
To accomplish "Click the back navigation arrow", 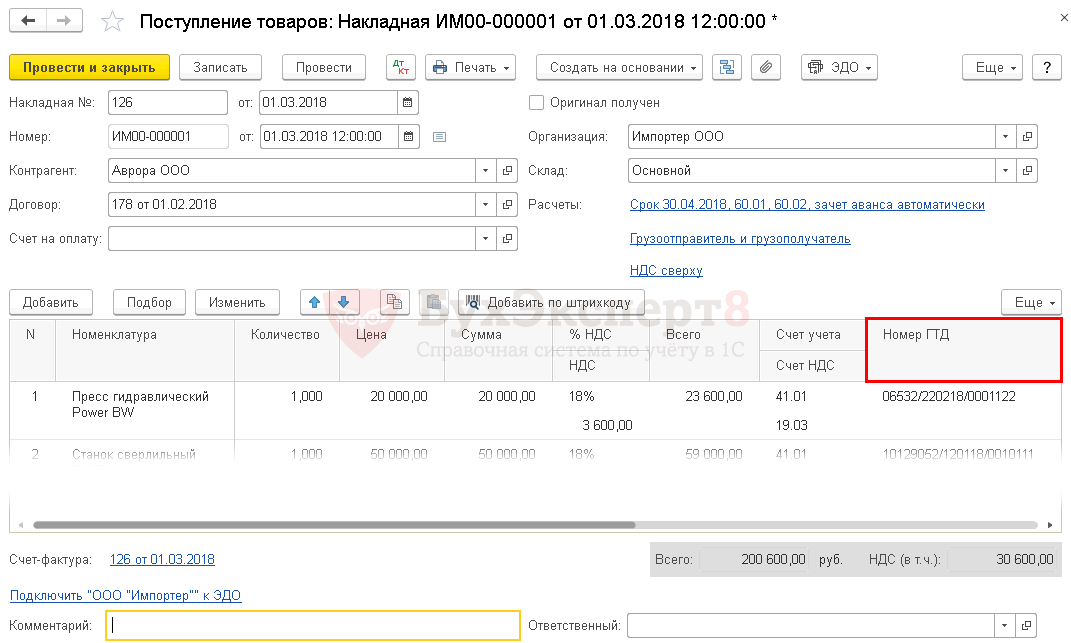I will [28, 21].
